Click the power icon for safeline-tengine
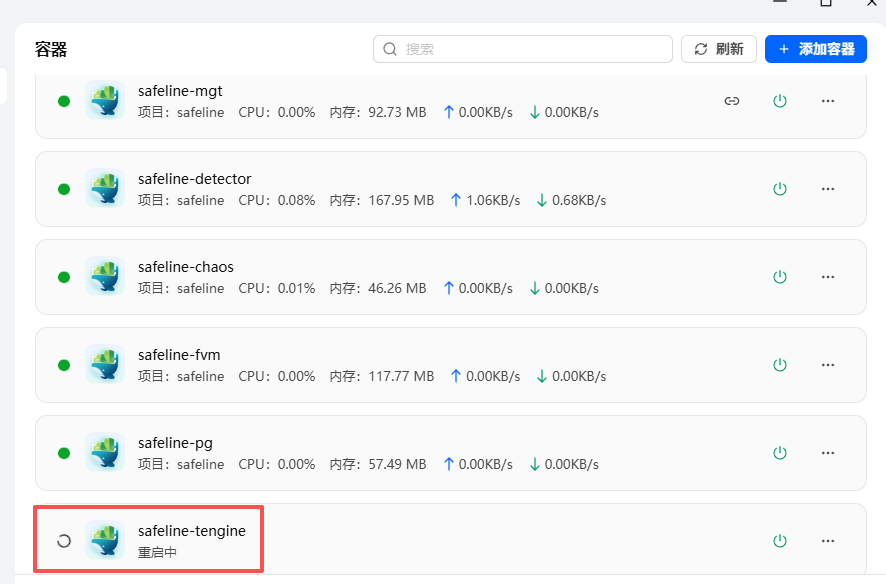Screen dimensions: 886x584 (780, 541)
